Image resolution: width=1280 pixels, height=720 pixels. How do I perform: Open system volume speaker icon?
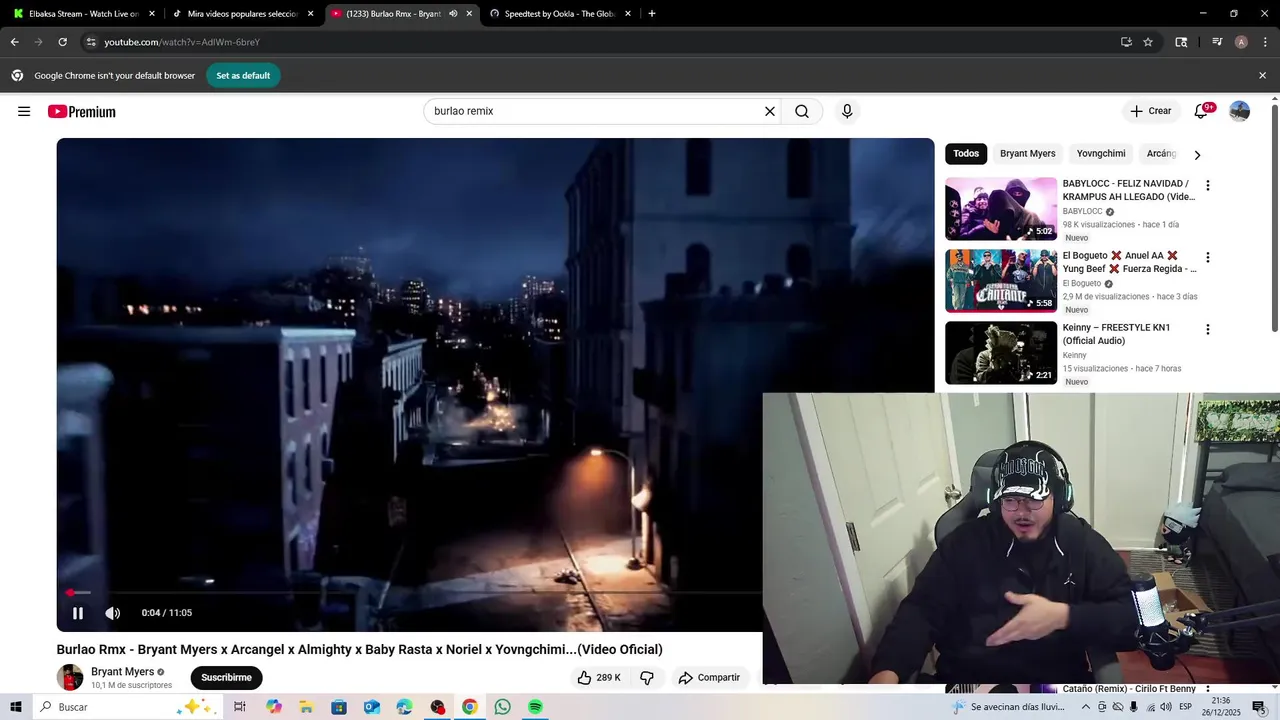point(1166,707)
